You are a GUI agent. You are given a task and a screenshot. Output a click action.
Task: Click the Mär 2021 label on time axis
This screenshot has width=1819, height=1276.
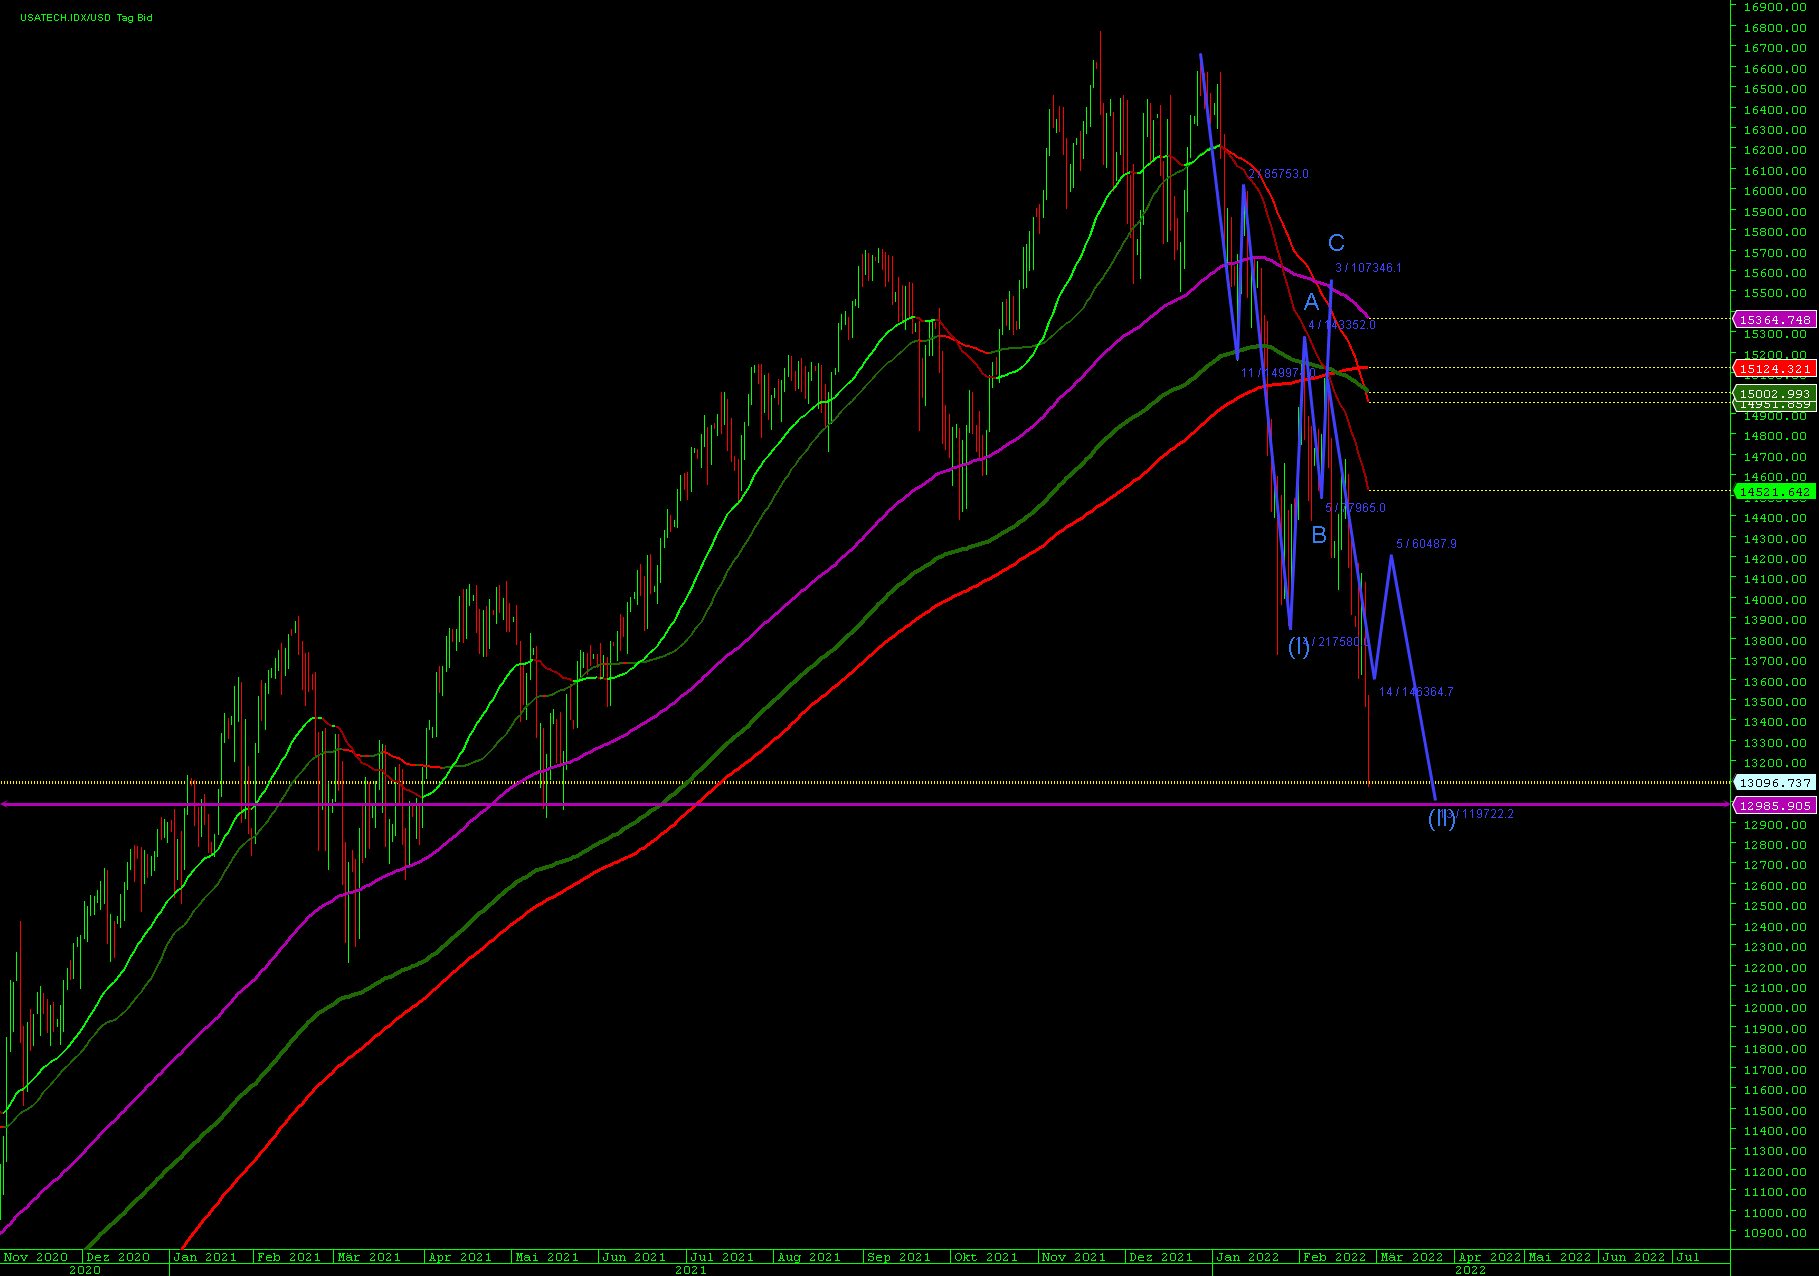[369, 1257]
